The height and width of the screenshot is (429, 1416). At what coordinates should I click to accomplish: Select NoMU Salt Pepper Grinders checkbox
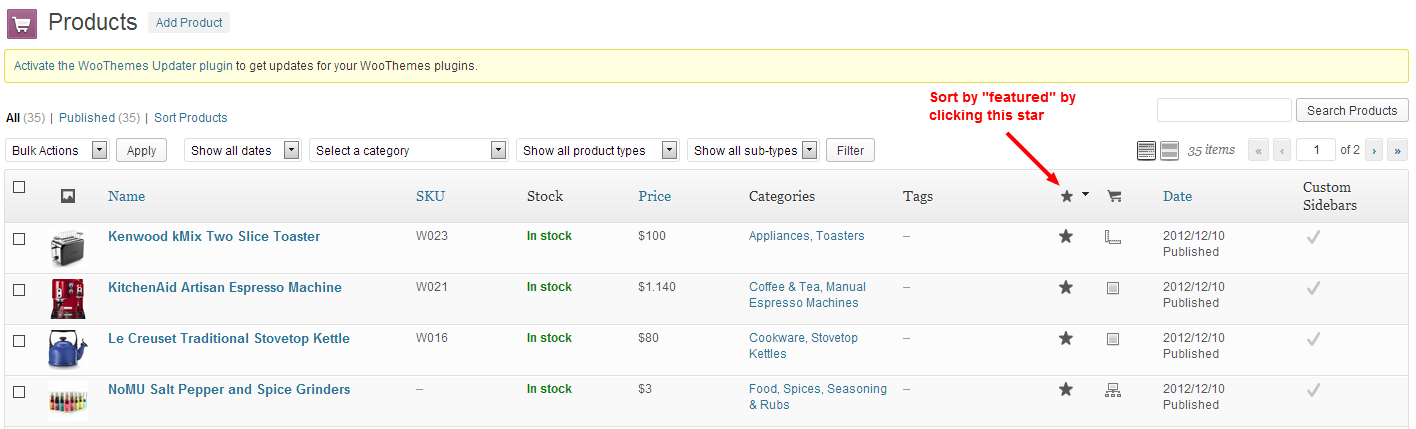[x=19, y=392]
